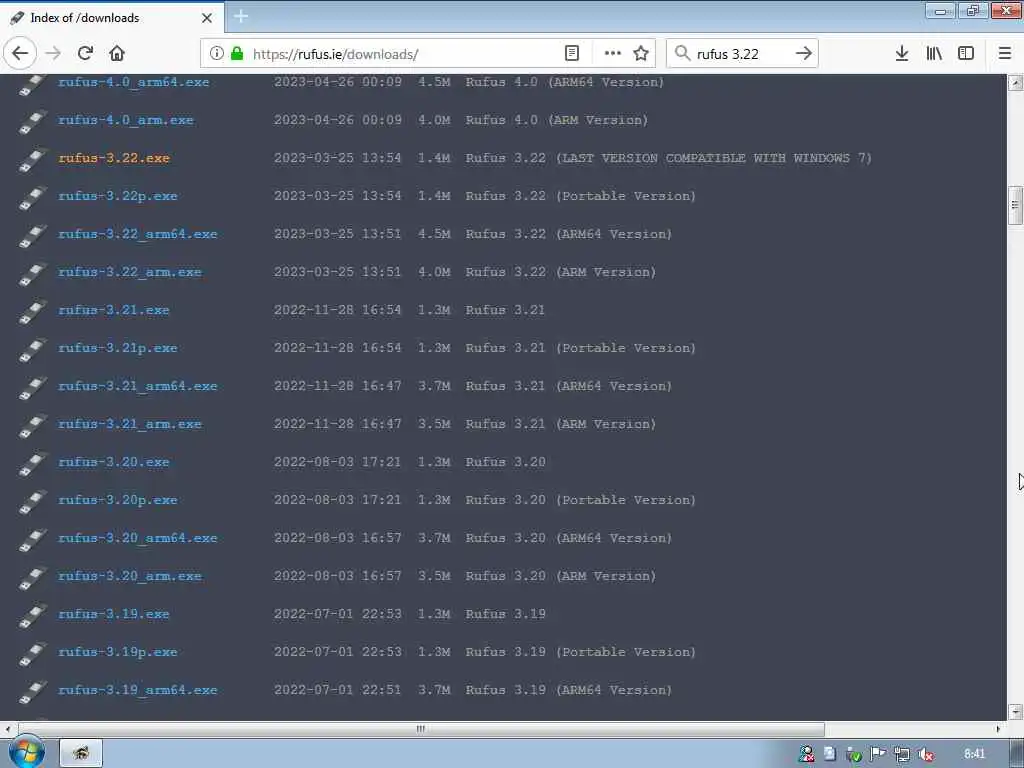
Task: Open the browser home page
Action: tap(117, 54)
